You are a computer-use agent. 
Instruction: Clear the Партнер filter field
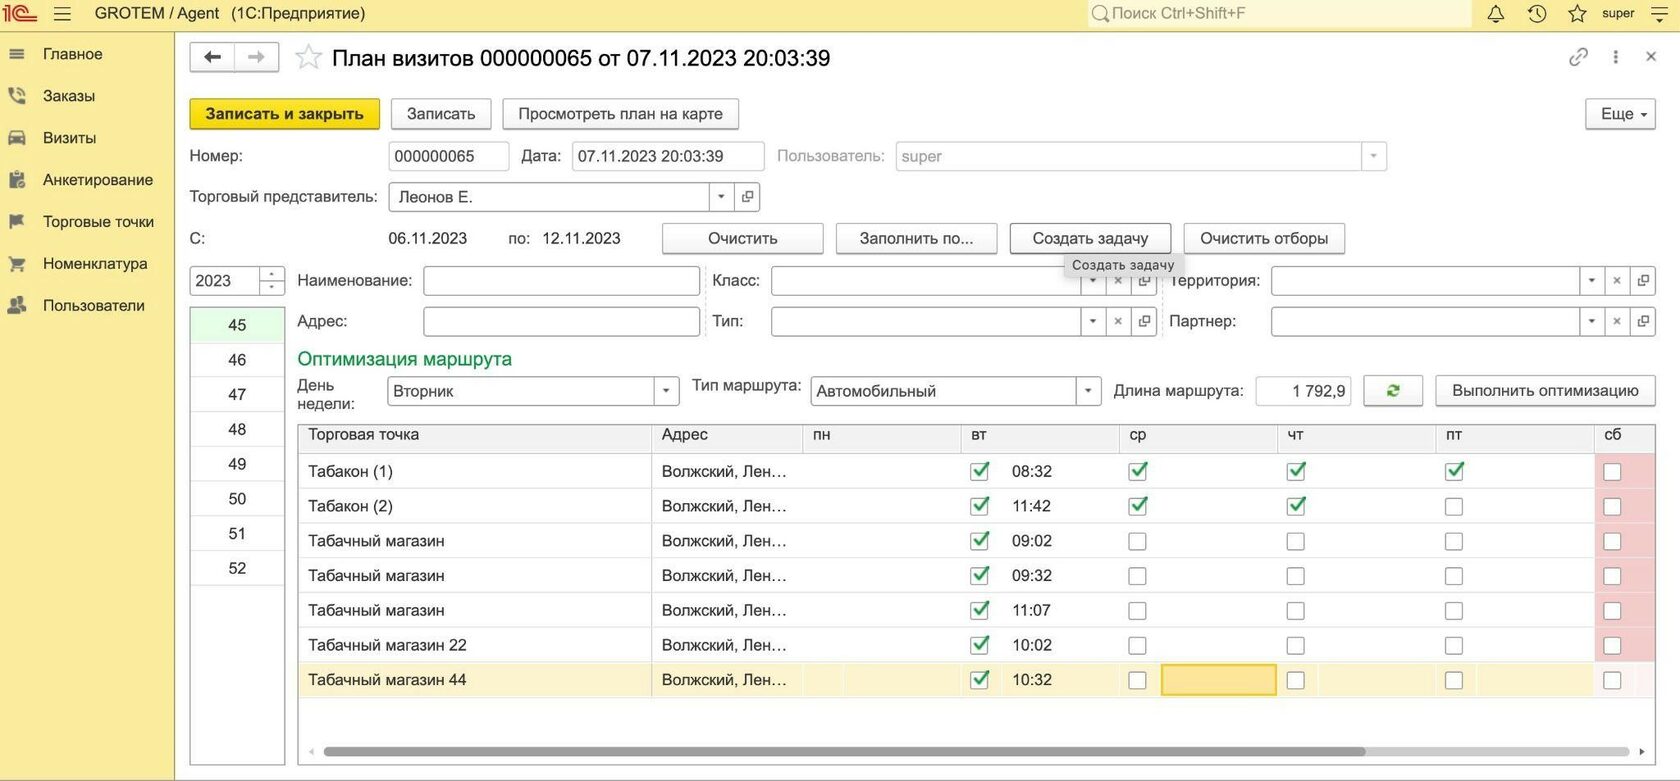pos(1616,321)
